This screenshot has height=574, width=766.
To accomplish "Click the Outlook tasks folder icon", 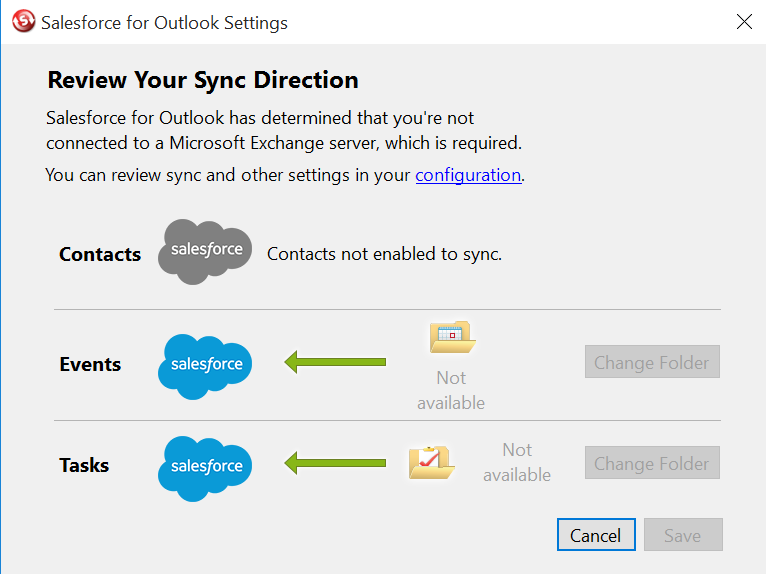I will [431, 462].
